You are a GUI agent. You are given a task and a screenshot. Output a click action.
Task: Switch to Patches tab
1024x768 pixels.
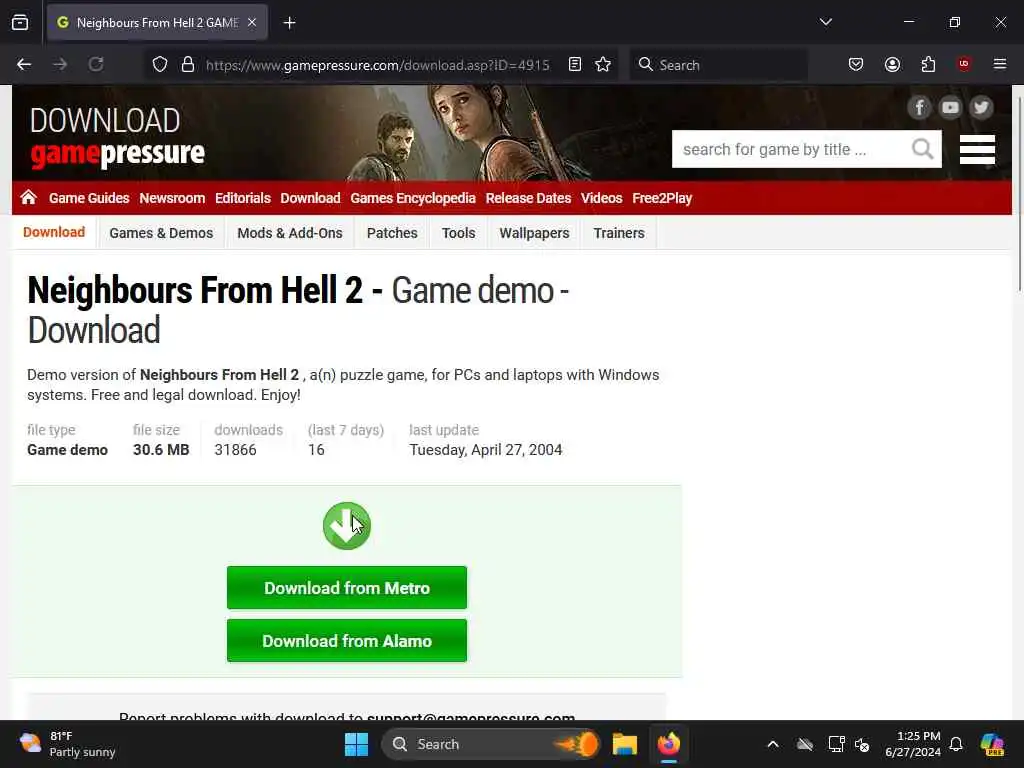click(392, 233)
